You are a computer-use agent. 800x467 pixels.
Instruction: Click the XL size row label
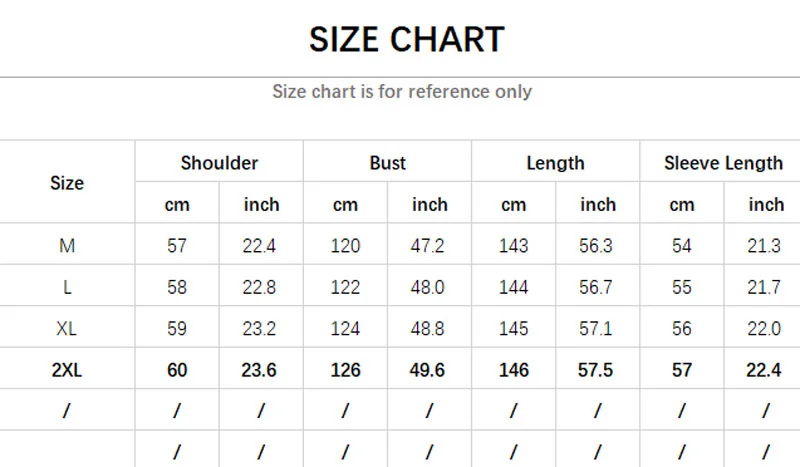tap(67, 329)
